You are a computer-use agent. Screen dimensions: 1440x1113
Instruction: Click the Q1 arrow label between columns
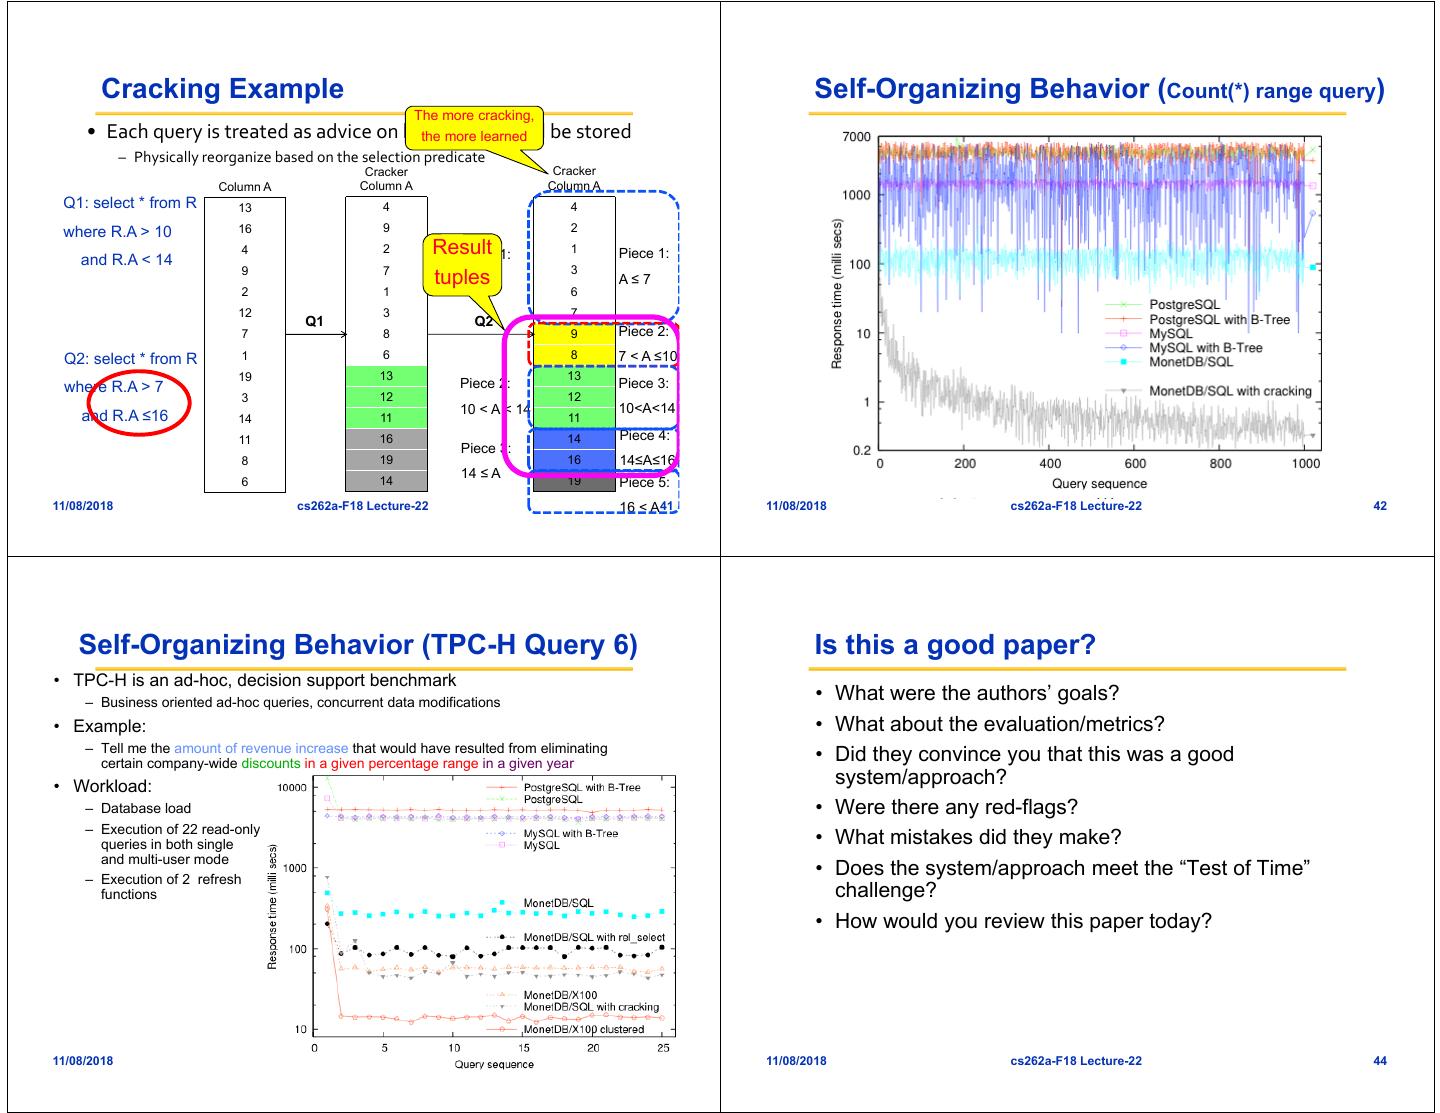click(x=315, y=321)
